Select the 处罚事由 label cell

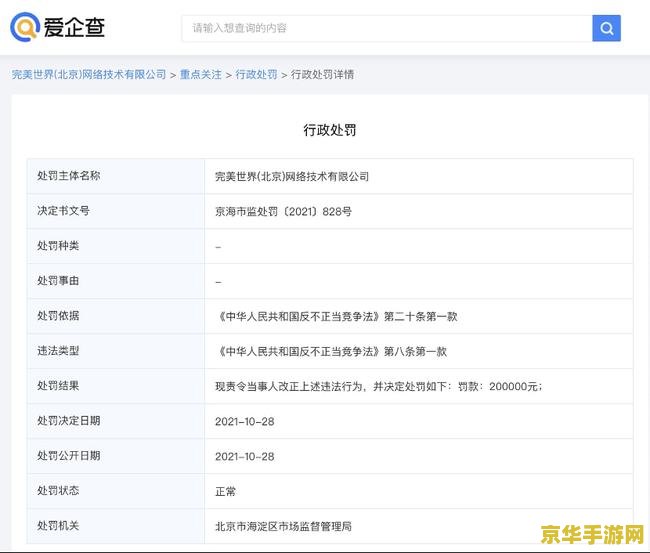[x=116, y=281]
